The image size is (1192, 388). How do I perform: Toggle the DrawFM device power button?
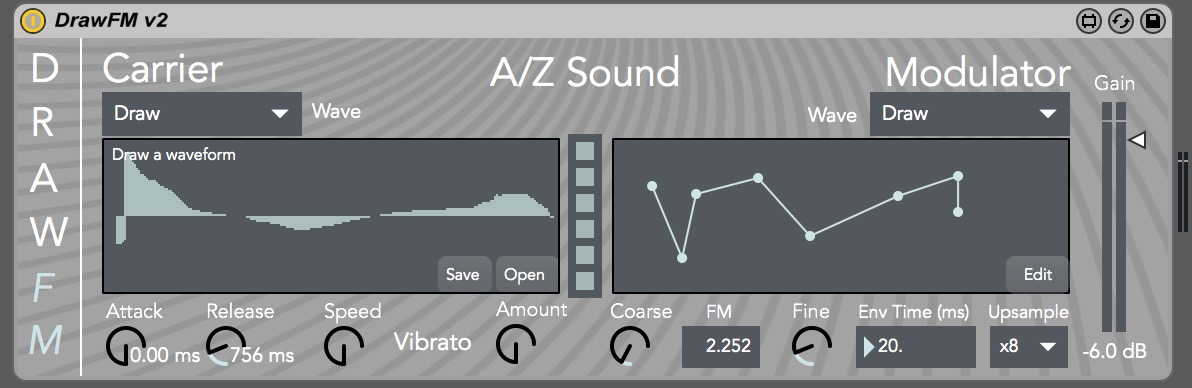pos(33,21)
